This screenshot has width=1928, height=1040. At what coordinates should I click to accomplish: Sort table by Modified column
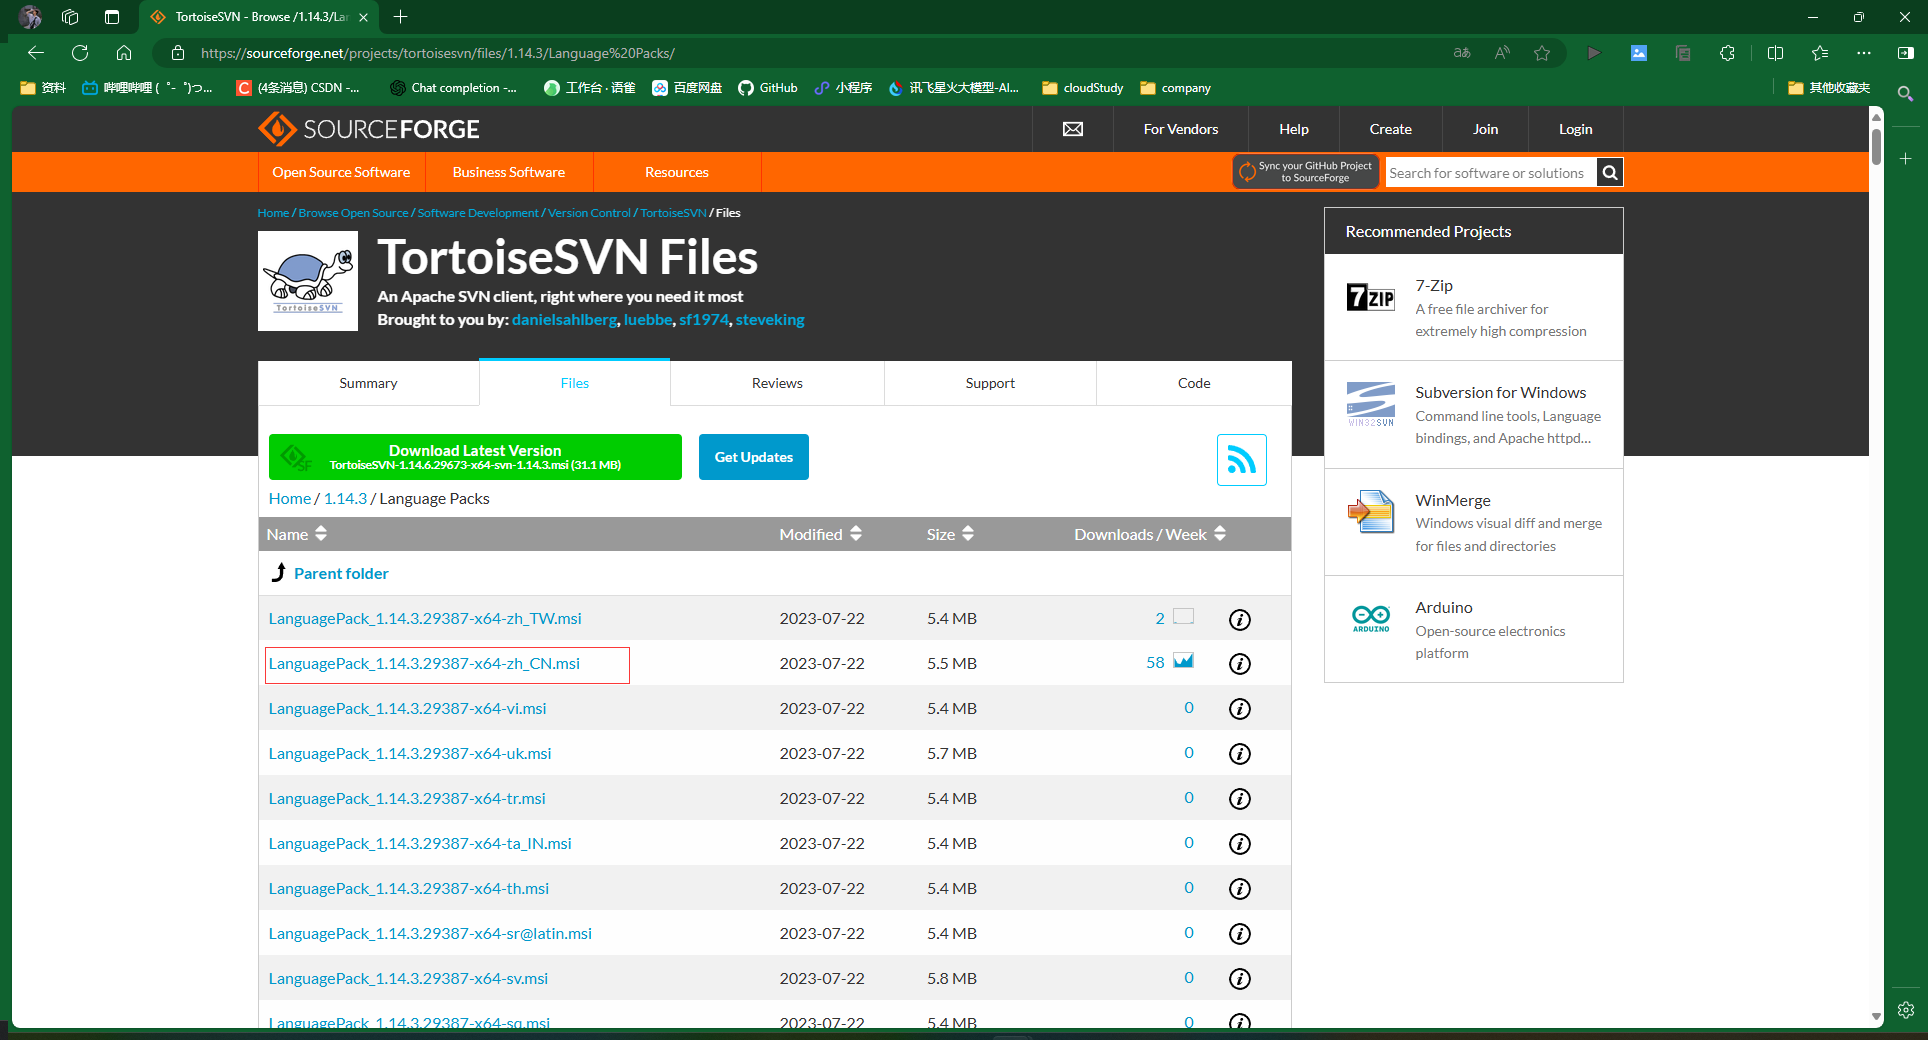point(820,534)
